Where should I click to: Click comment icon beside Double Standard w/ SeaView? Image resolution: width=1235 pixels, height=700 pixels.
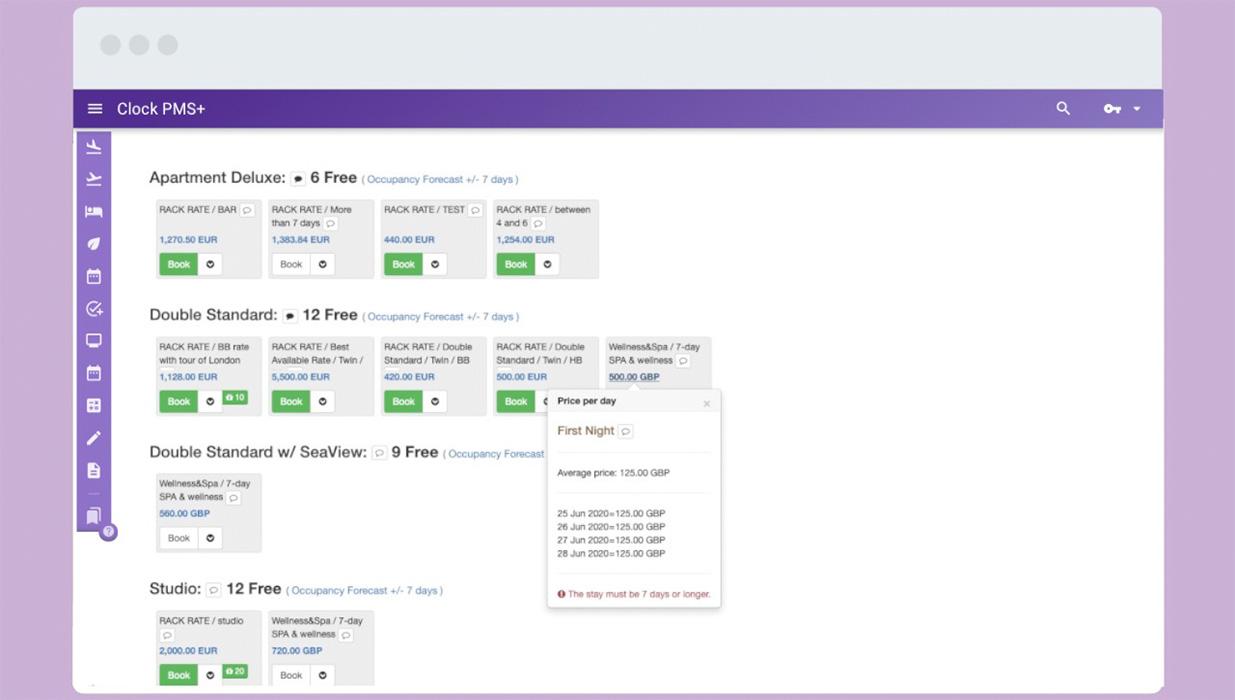coord(379,453)
